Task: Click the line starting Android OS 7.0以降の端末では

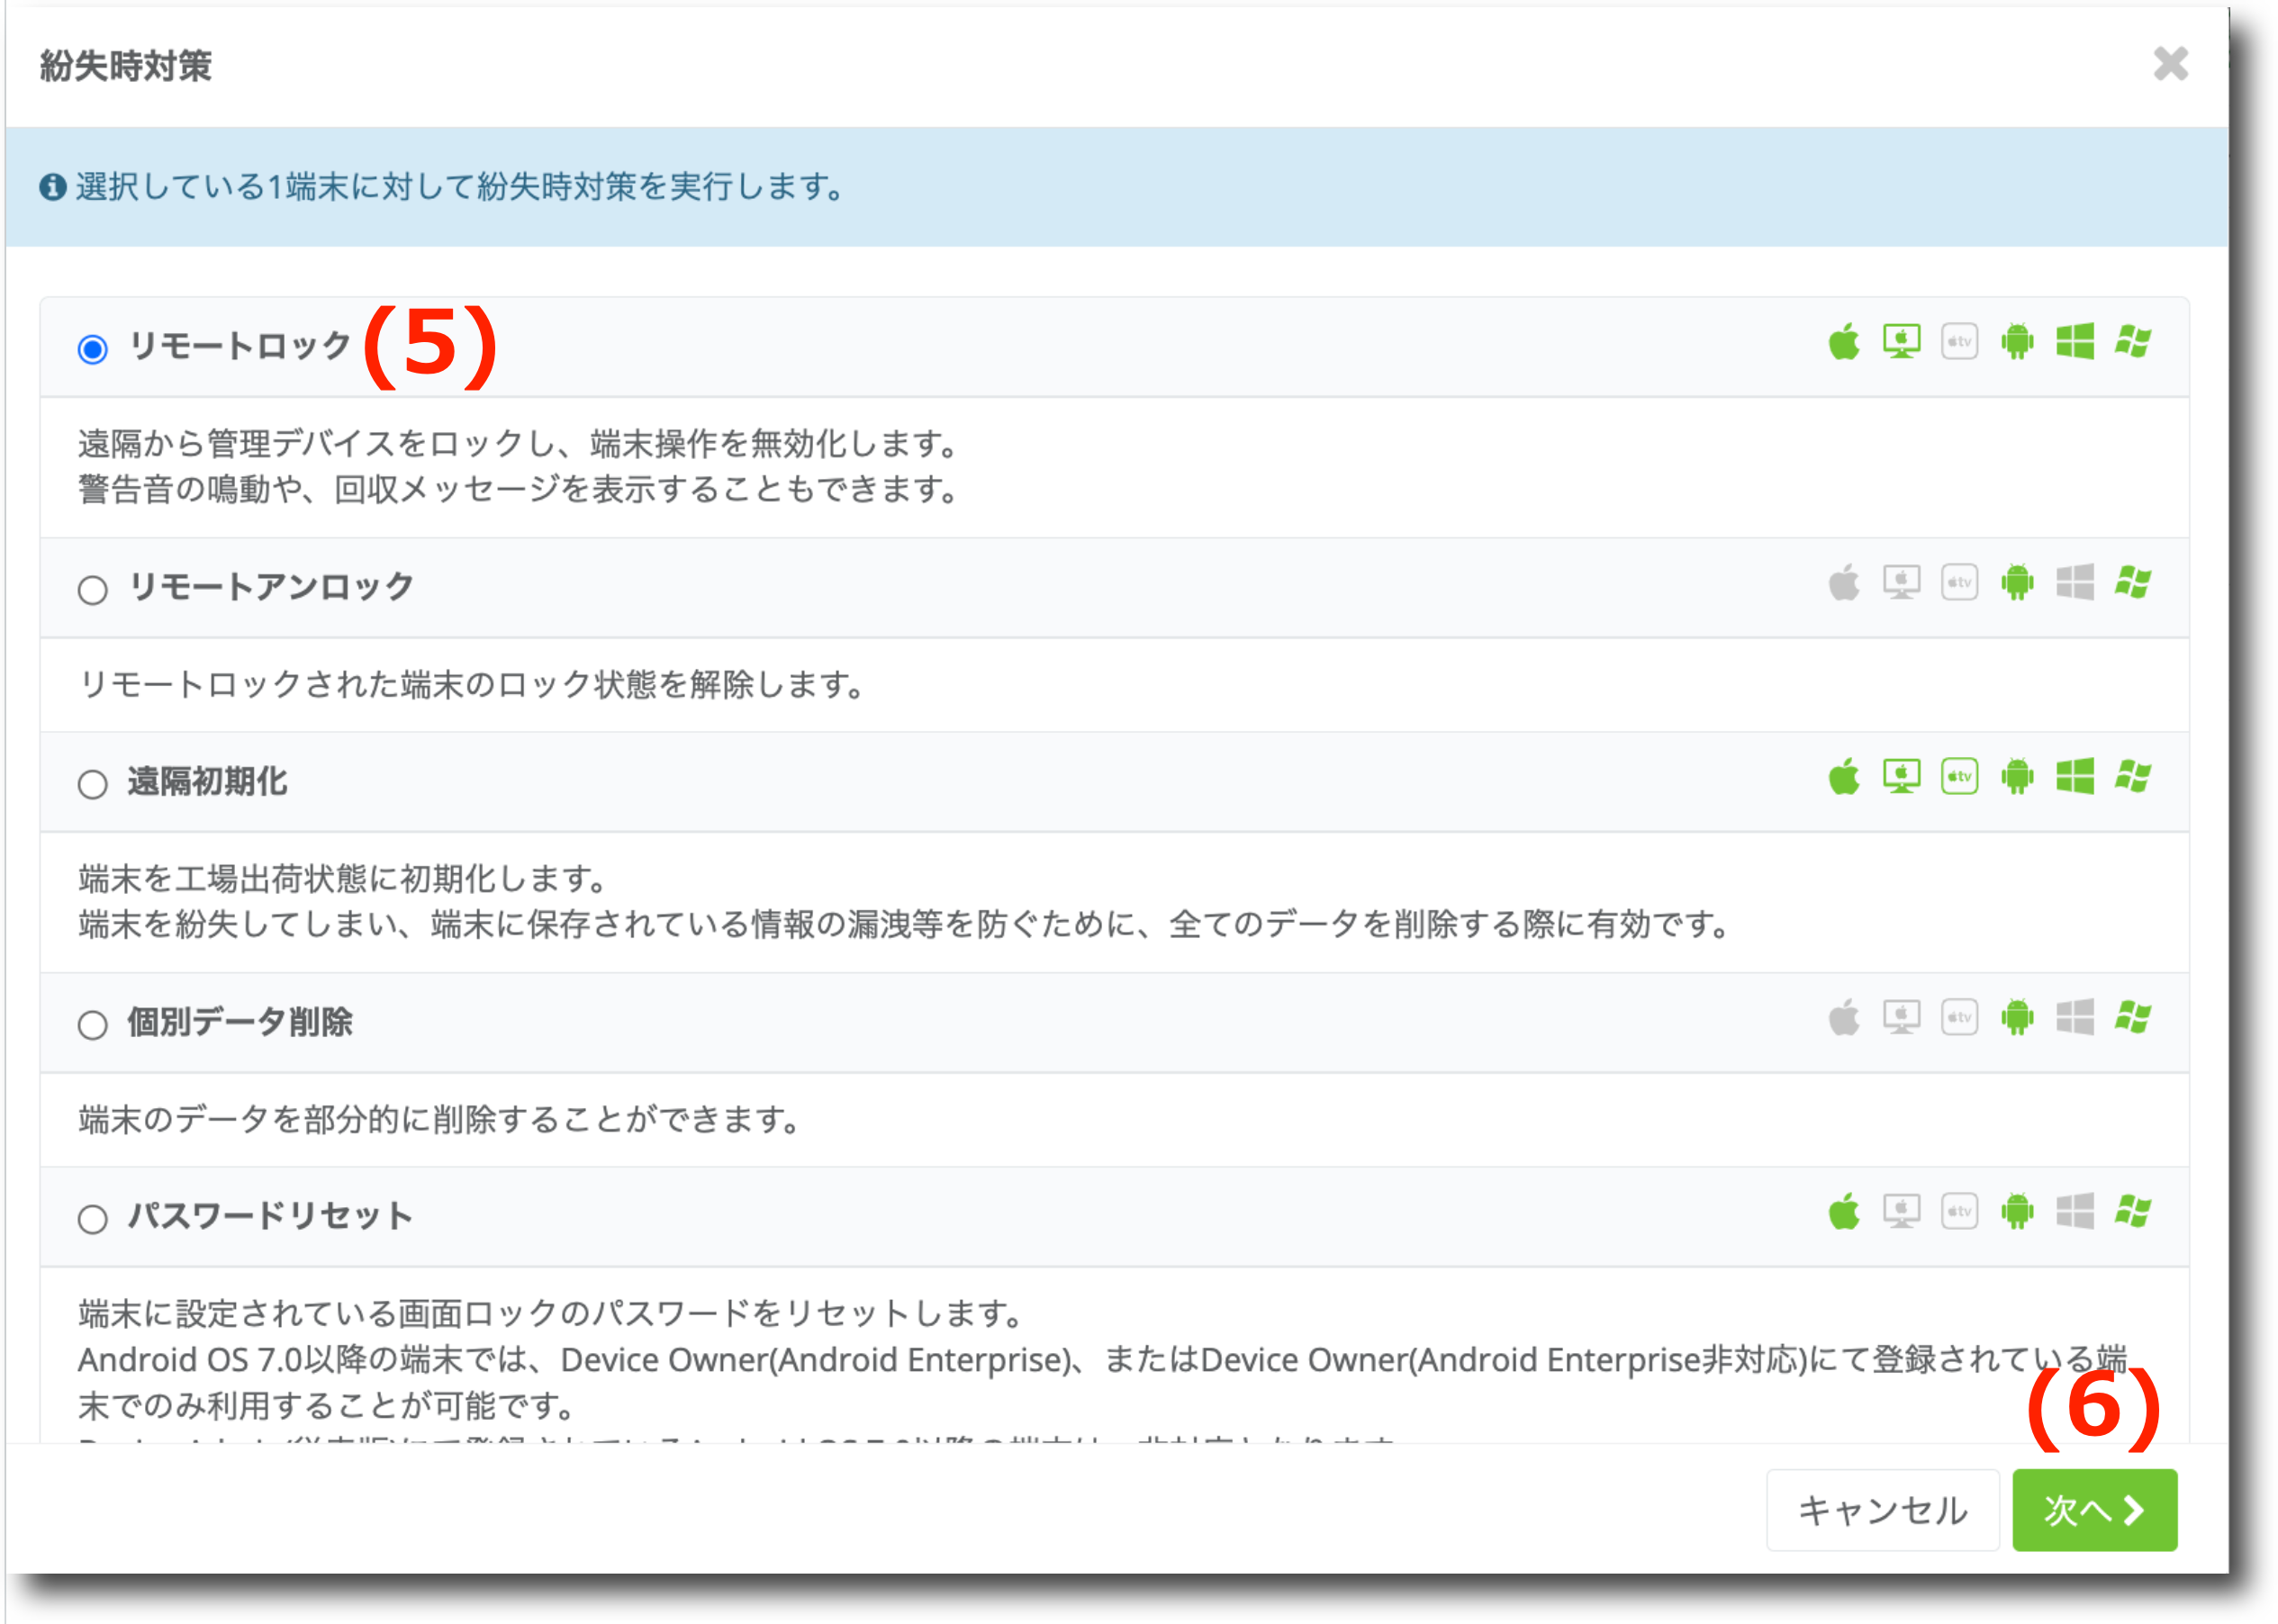Action: point(1103,1360)
